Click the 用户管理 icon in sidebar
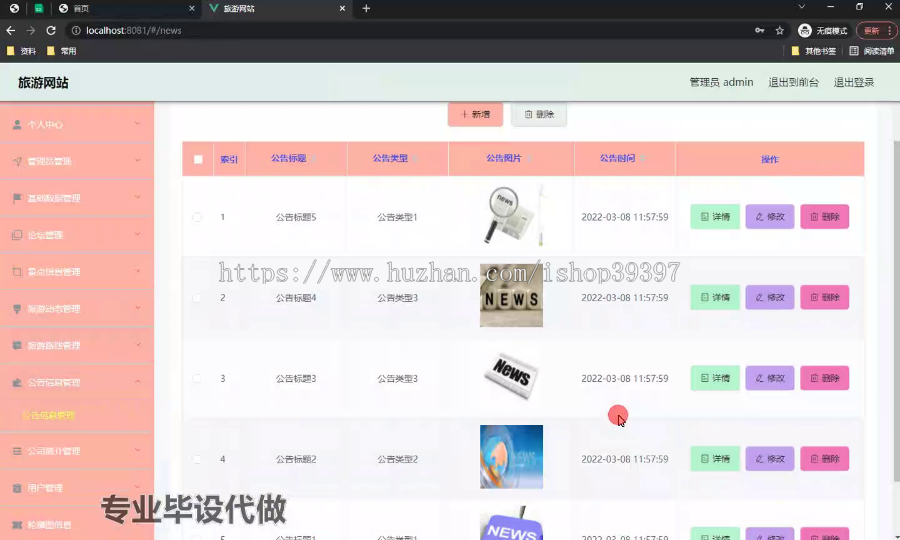Image resolution: width=900 pixels, height=540 pixels. click(17, 488)
